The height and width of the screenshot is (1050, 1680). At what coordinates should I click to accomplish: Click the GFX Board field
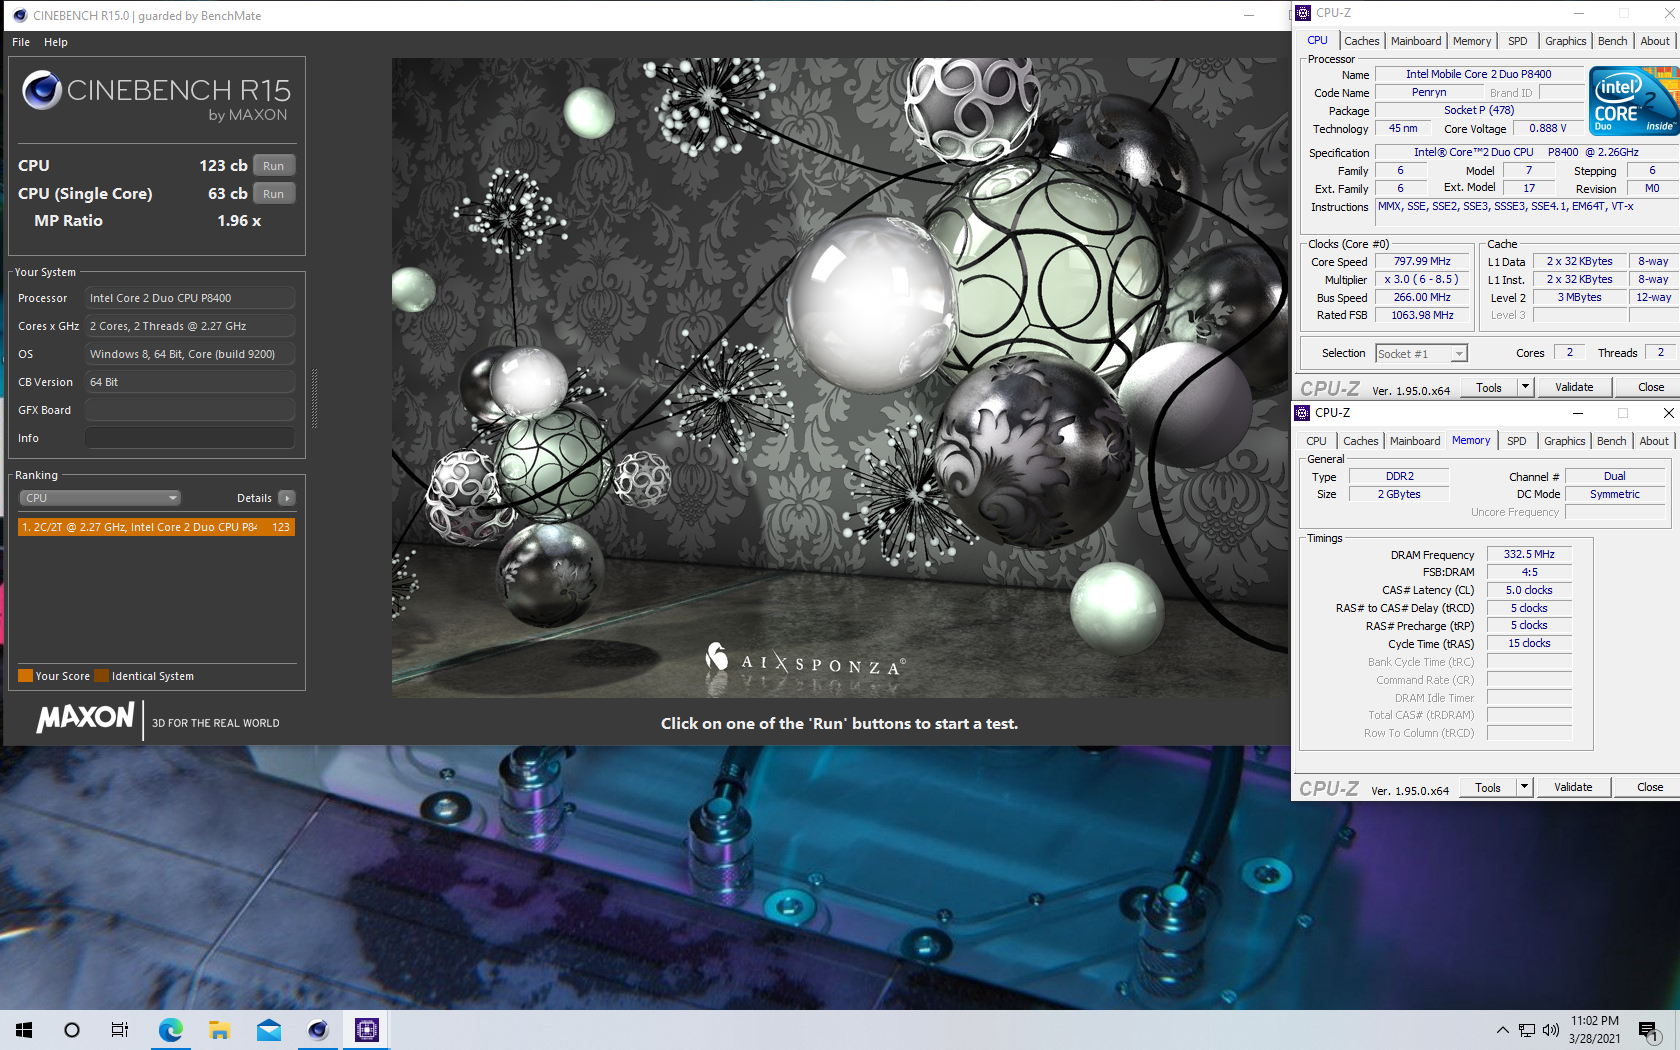click(190, 410)
